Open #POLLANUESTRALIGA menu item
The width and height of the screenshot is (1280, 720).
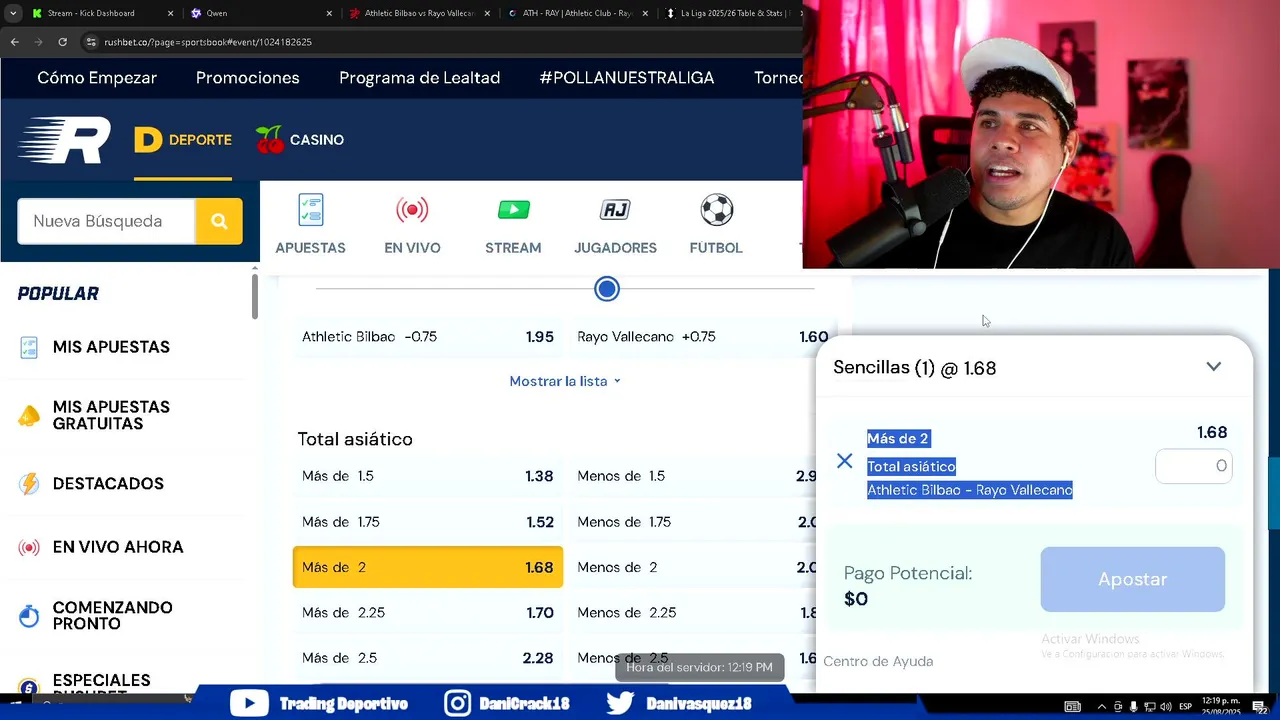627,78
